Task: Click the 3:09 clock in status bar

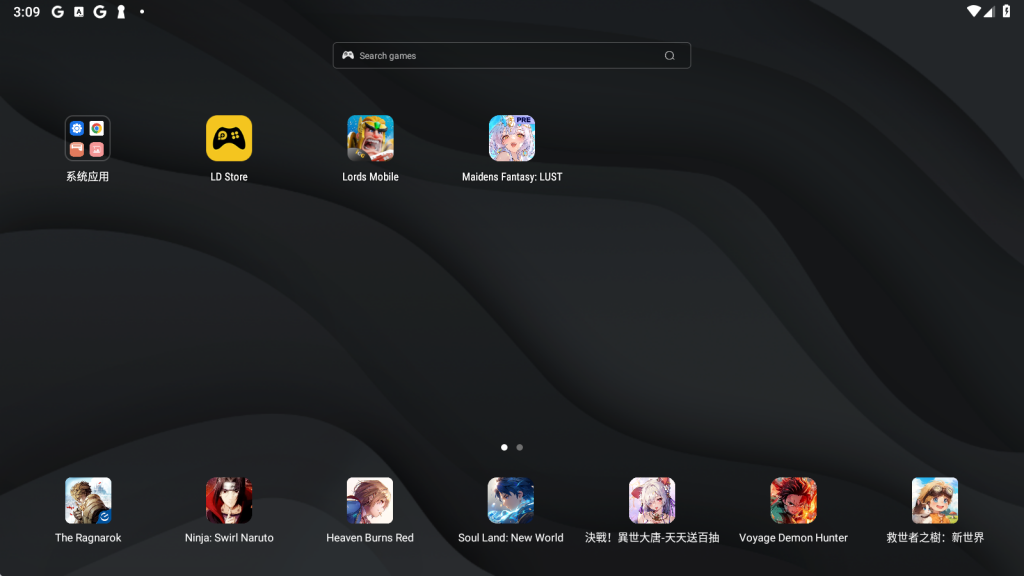Action: (x=26, y=12)
